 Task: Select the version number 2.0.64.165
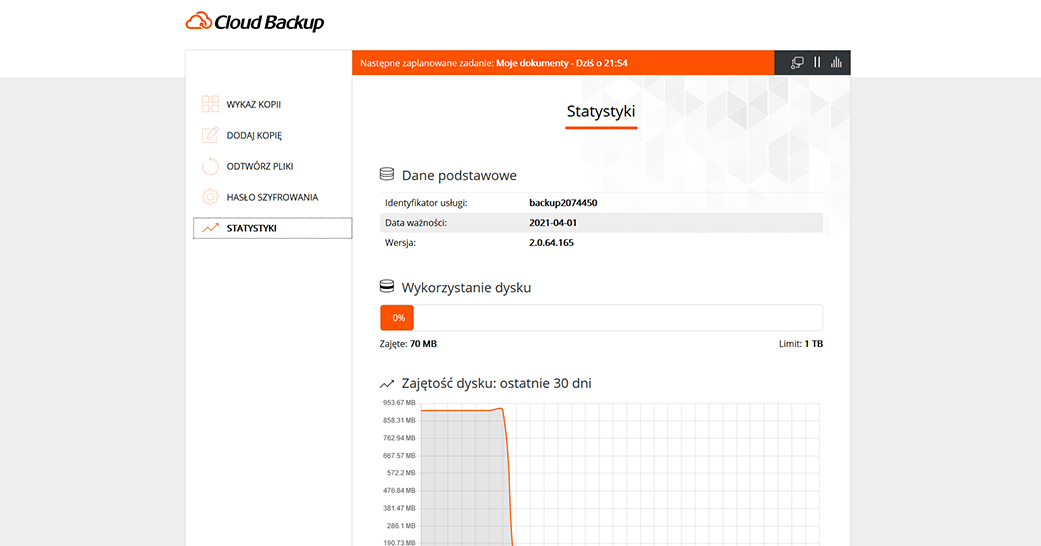(x=551, y=242)
